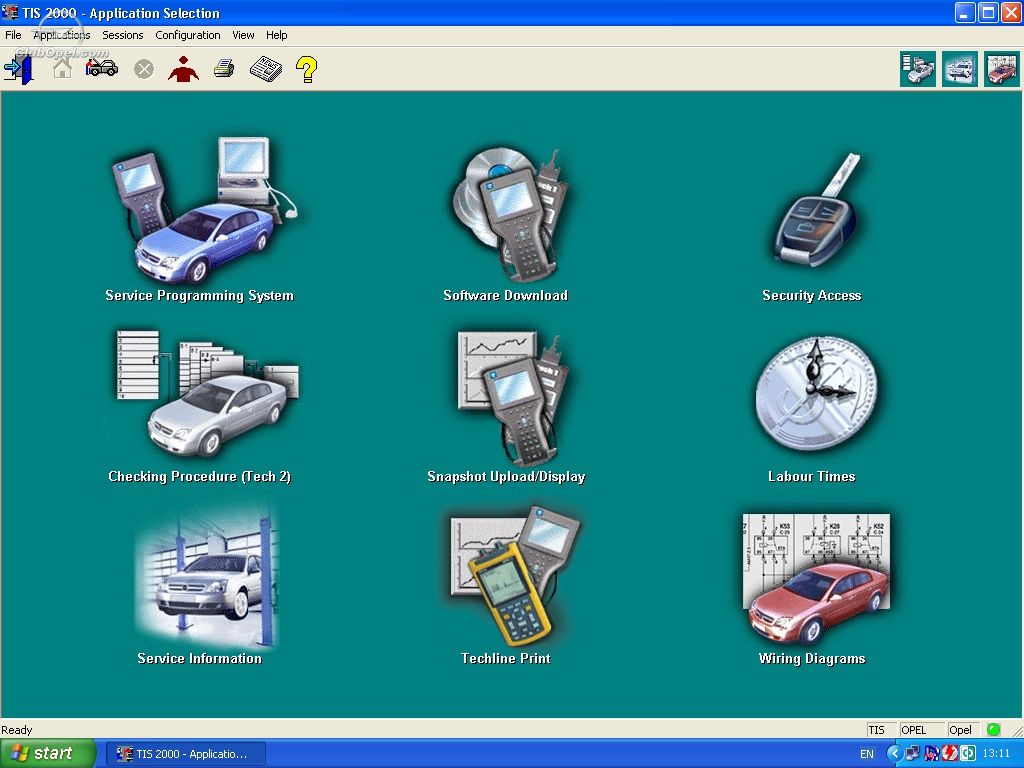This screenshot has height=768, width=1024.
Task: Click the Service Information shortcut in toolbar
Action: [959, 69]
